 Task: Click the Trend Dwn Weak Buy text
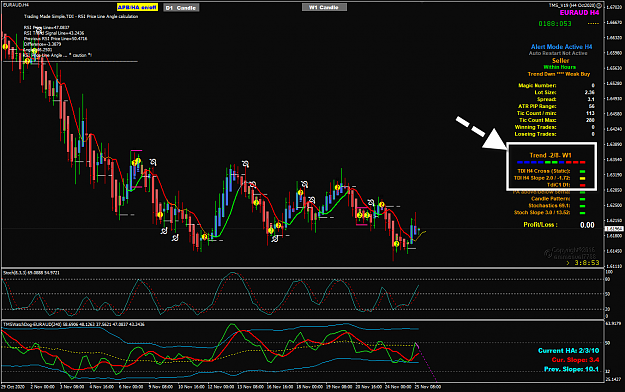click(x=559, y=74)
